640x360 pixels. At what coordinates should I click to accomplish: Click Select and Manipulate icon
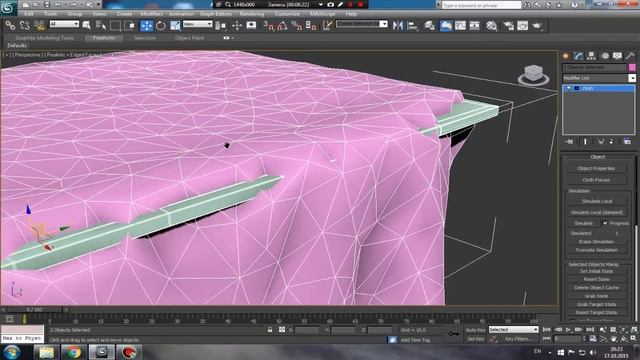click(237, 26)
